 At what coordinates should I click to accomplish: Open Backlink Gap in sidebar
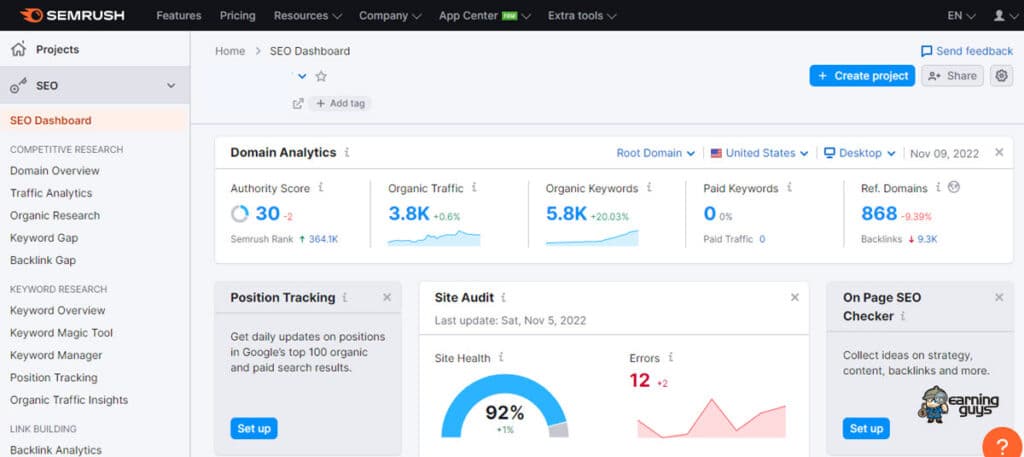pos(43,260)
